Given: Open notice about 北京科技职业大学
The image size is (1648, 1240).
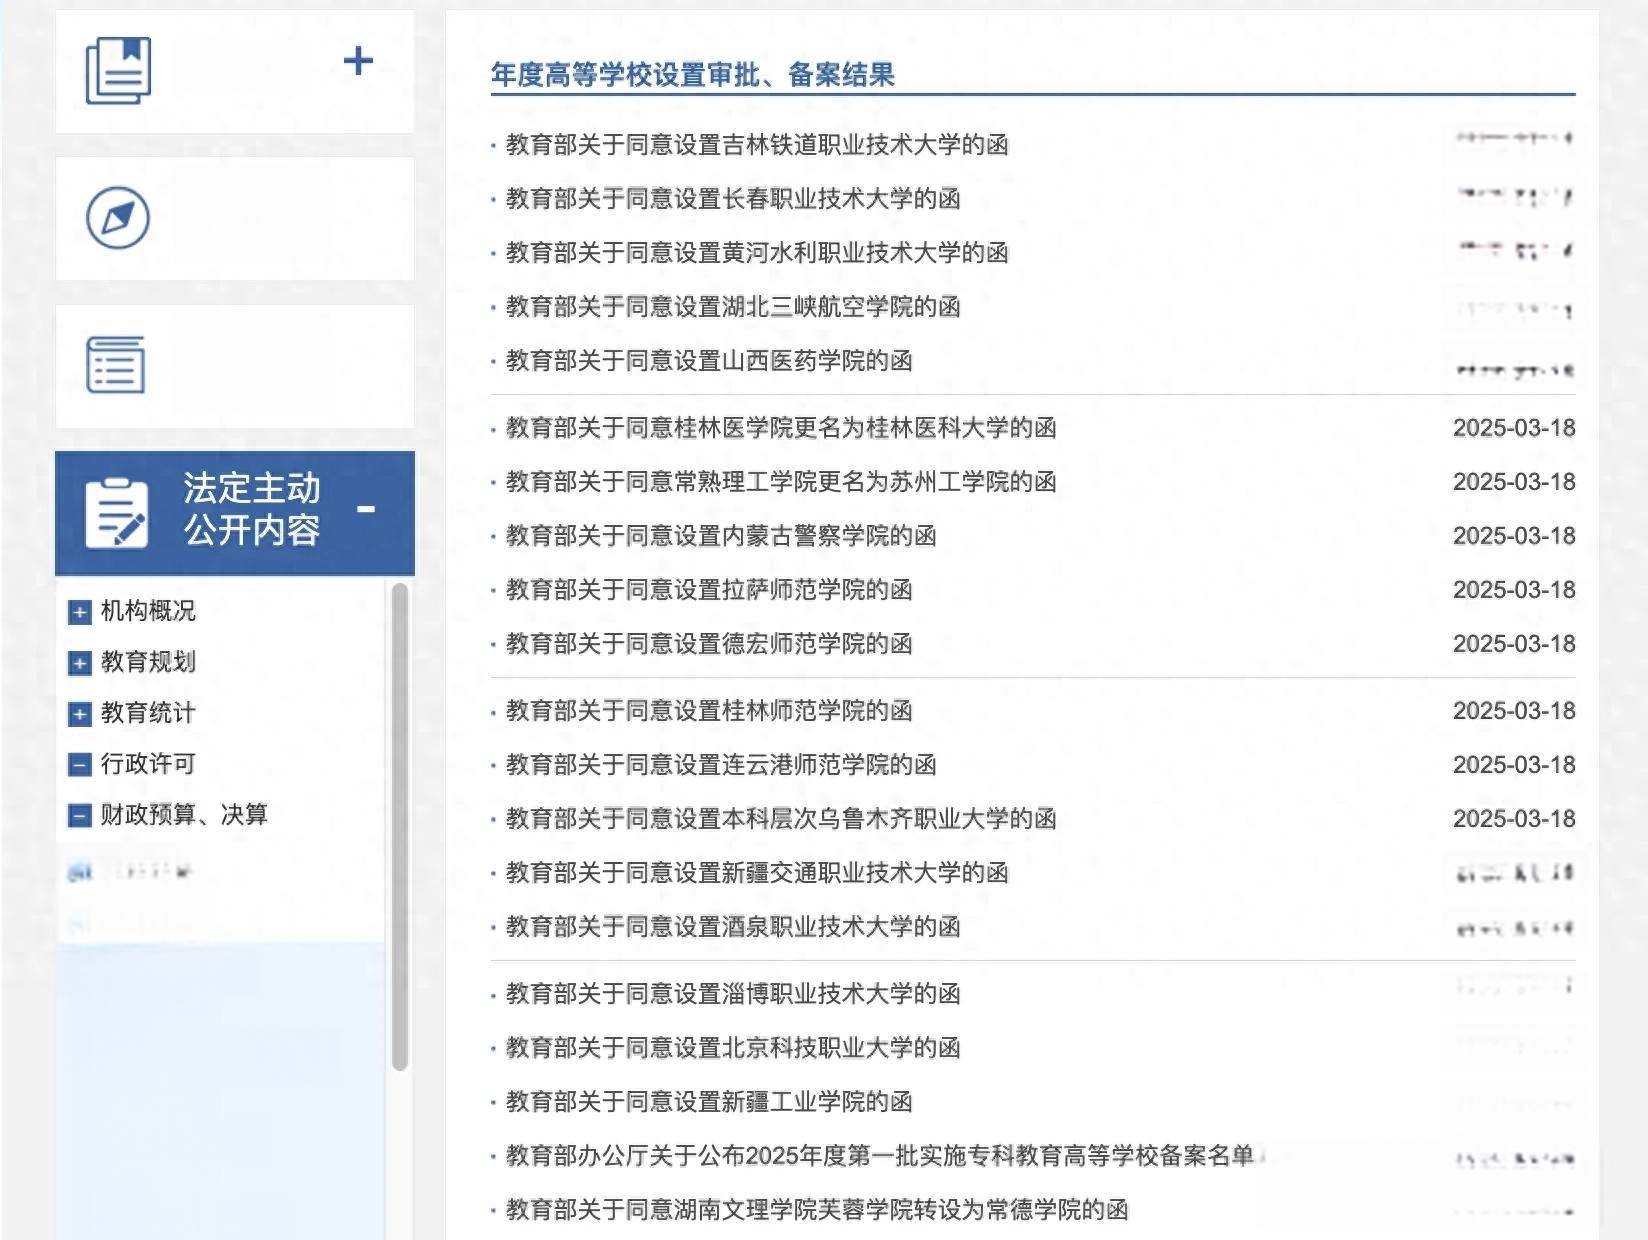Looking at the screenshot, I should [x=733, y=1048].
